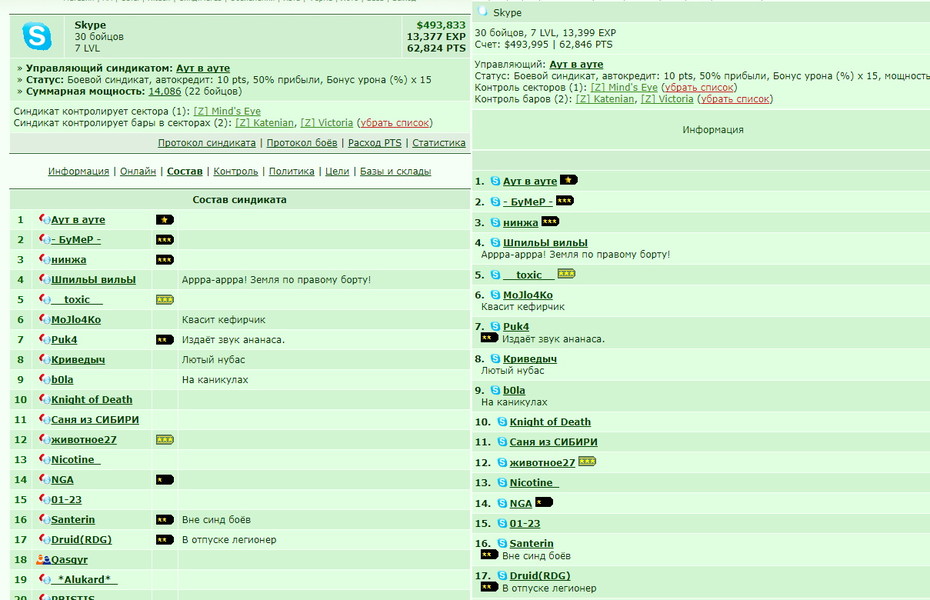Open b0la profile in right list
This screenshot has height=600, width=930.
coord(514,390)
